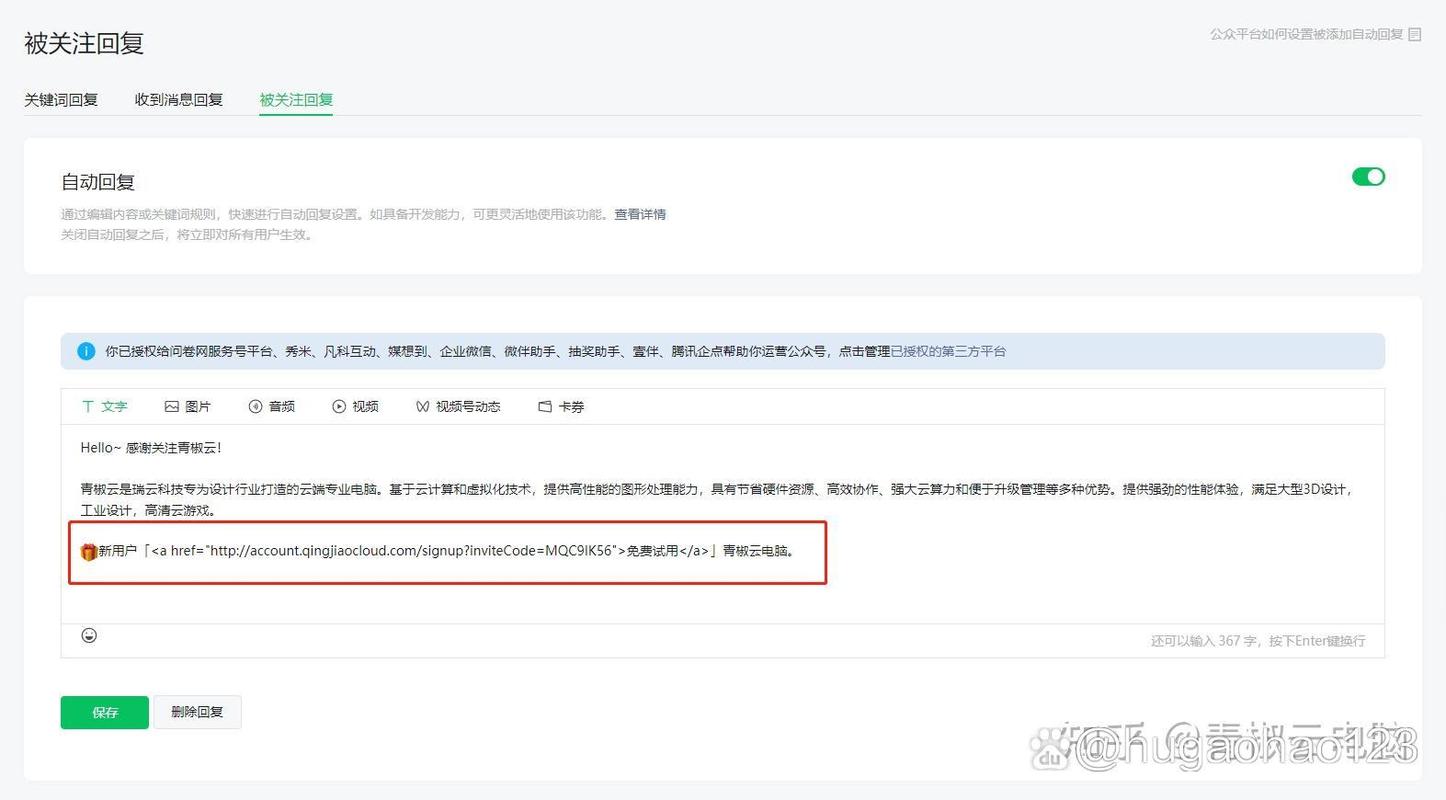The width and height of the screenshot is (1446, 800).
Task: Disable the 自动回复 switch
Action: tap(1367, 176)
